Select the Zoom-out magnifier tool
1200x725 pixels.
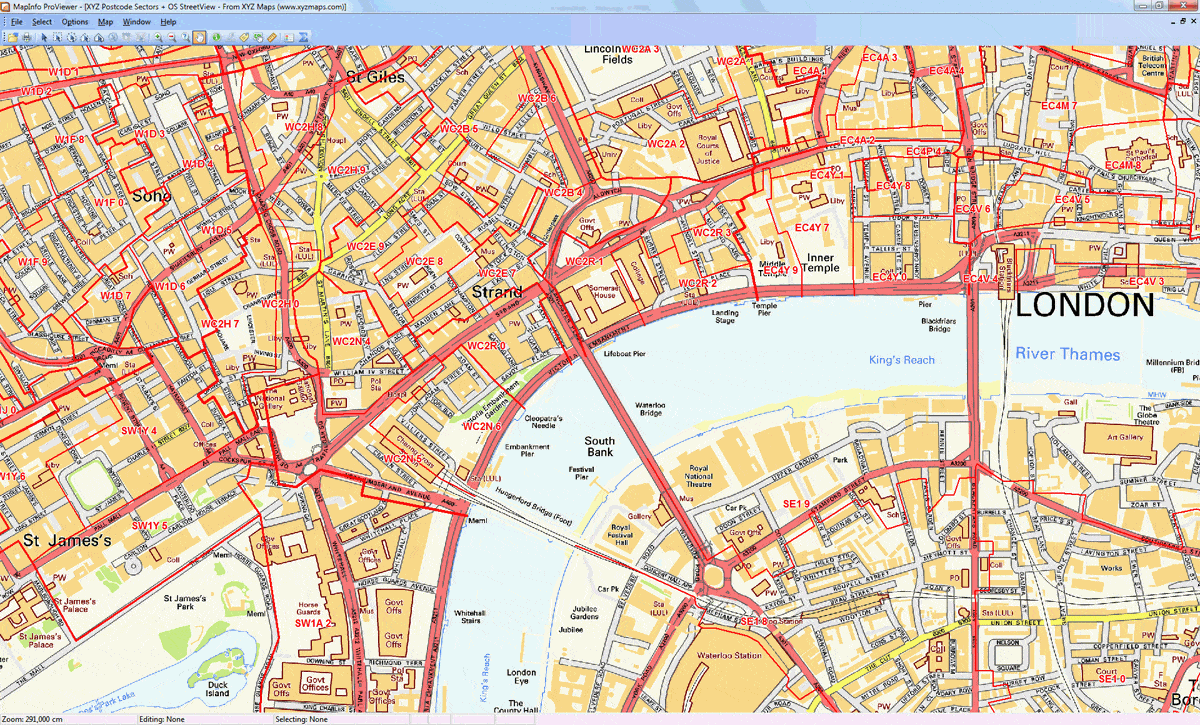coord(170,36)
